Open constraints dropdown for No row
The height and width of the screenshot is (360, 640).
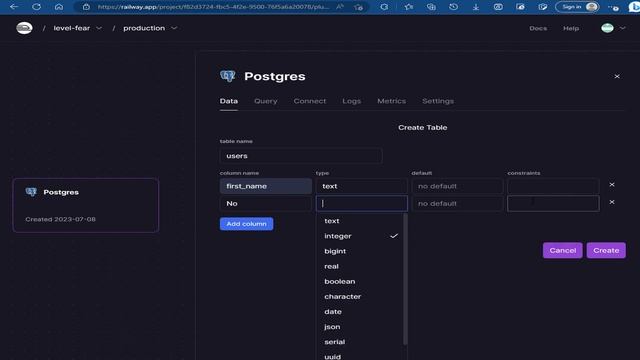553,203
